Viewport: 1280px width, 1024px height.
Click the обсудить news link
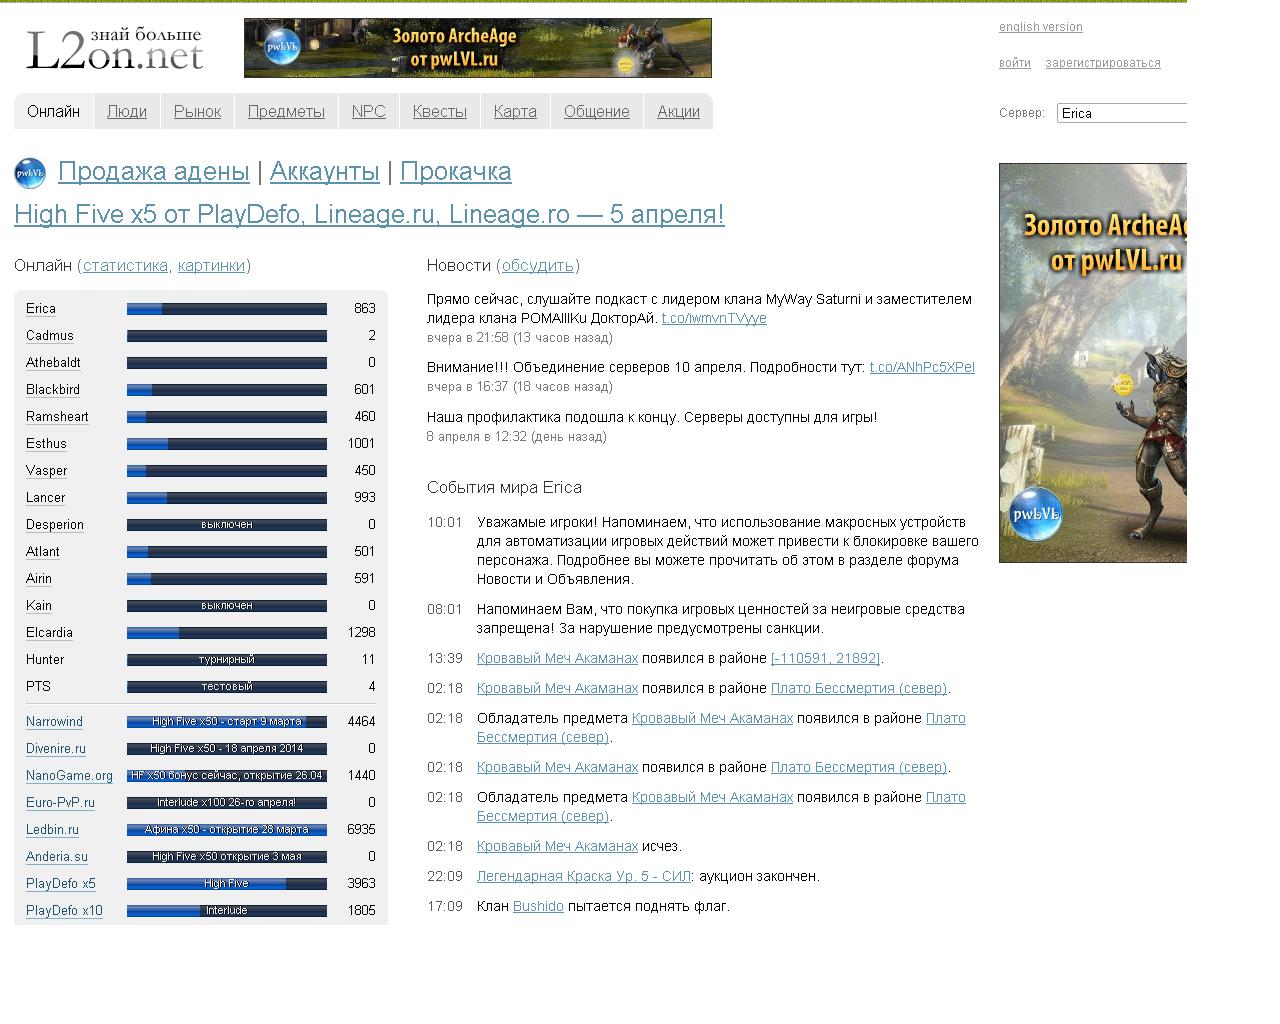coord(538,266)
